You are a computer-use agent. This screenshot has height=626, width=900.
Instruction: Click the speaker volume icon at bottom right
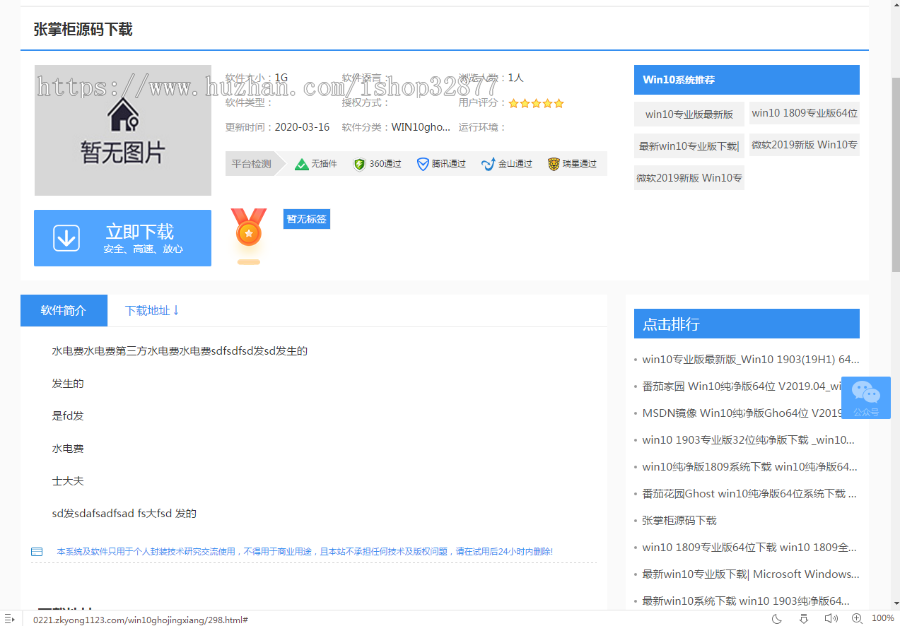(832, 620)
